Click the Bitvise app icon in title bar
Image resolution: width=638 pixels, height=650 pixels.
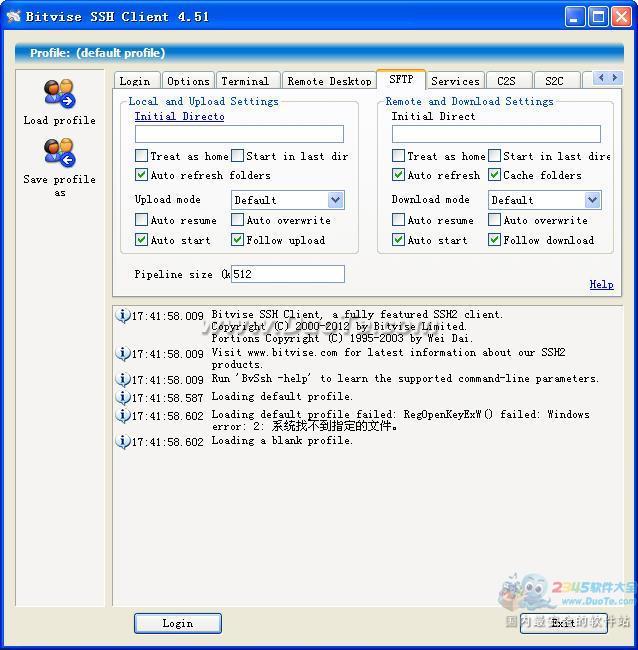point(13,17)
